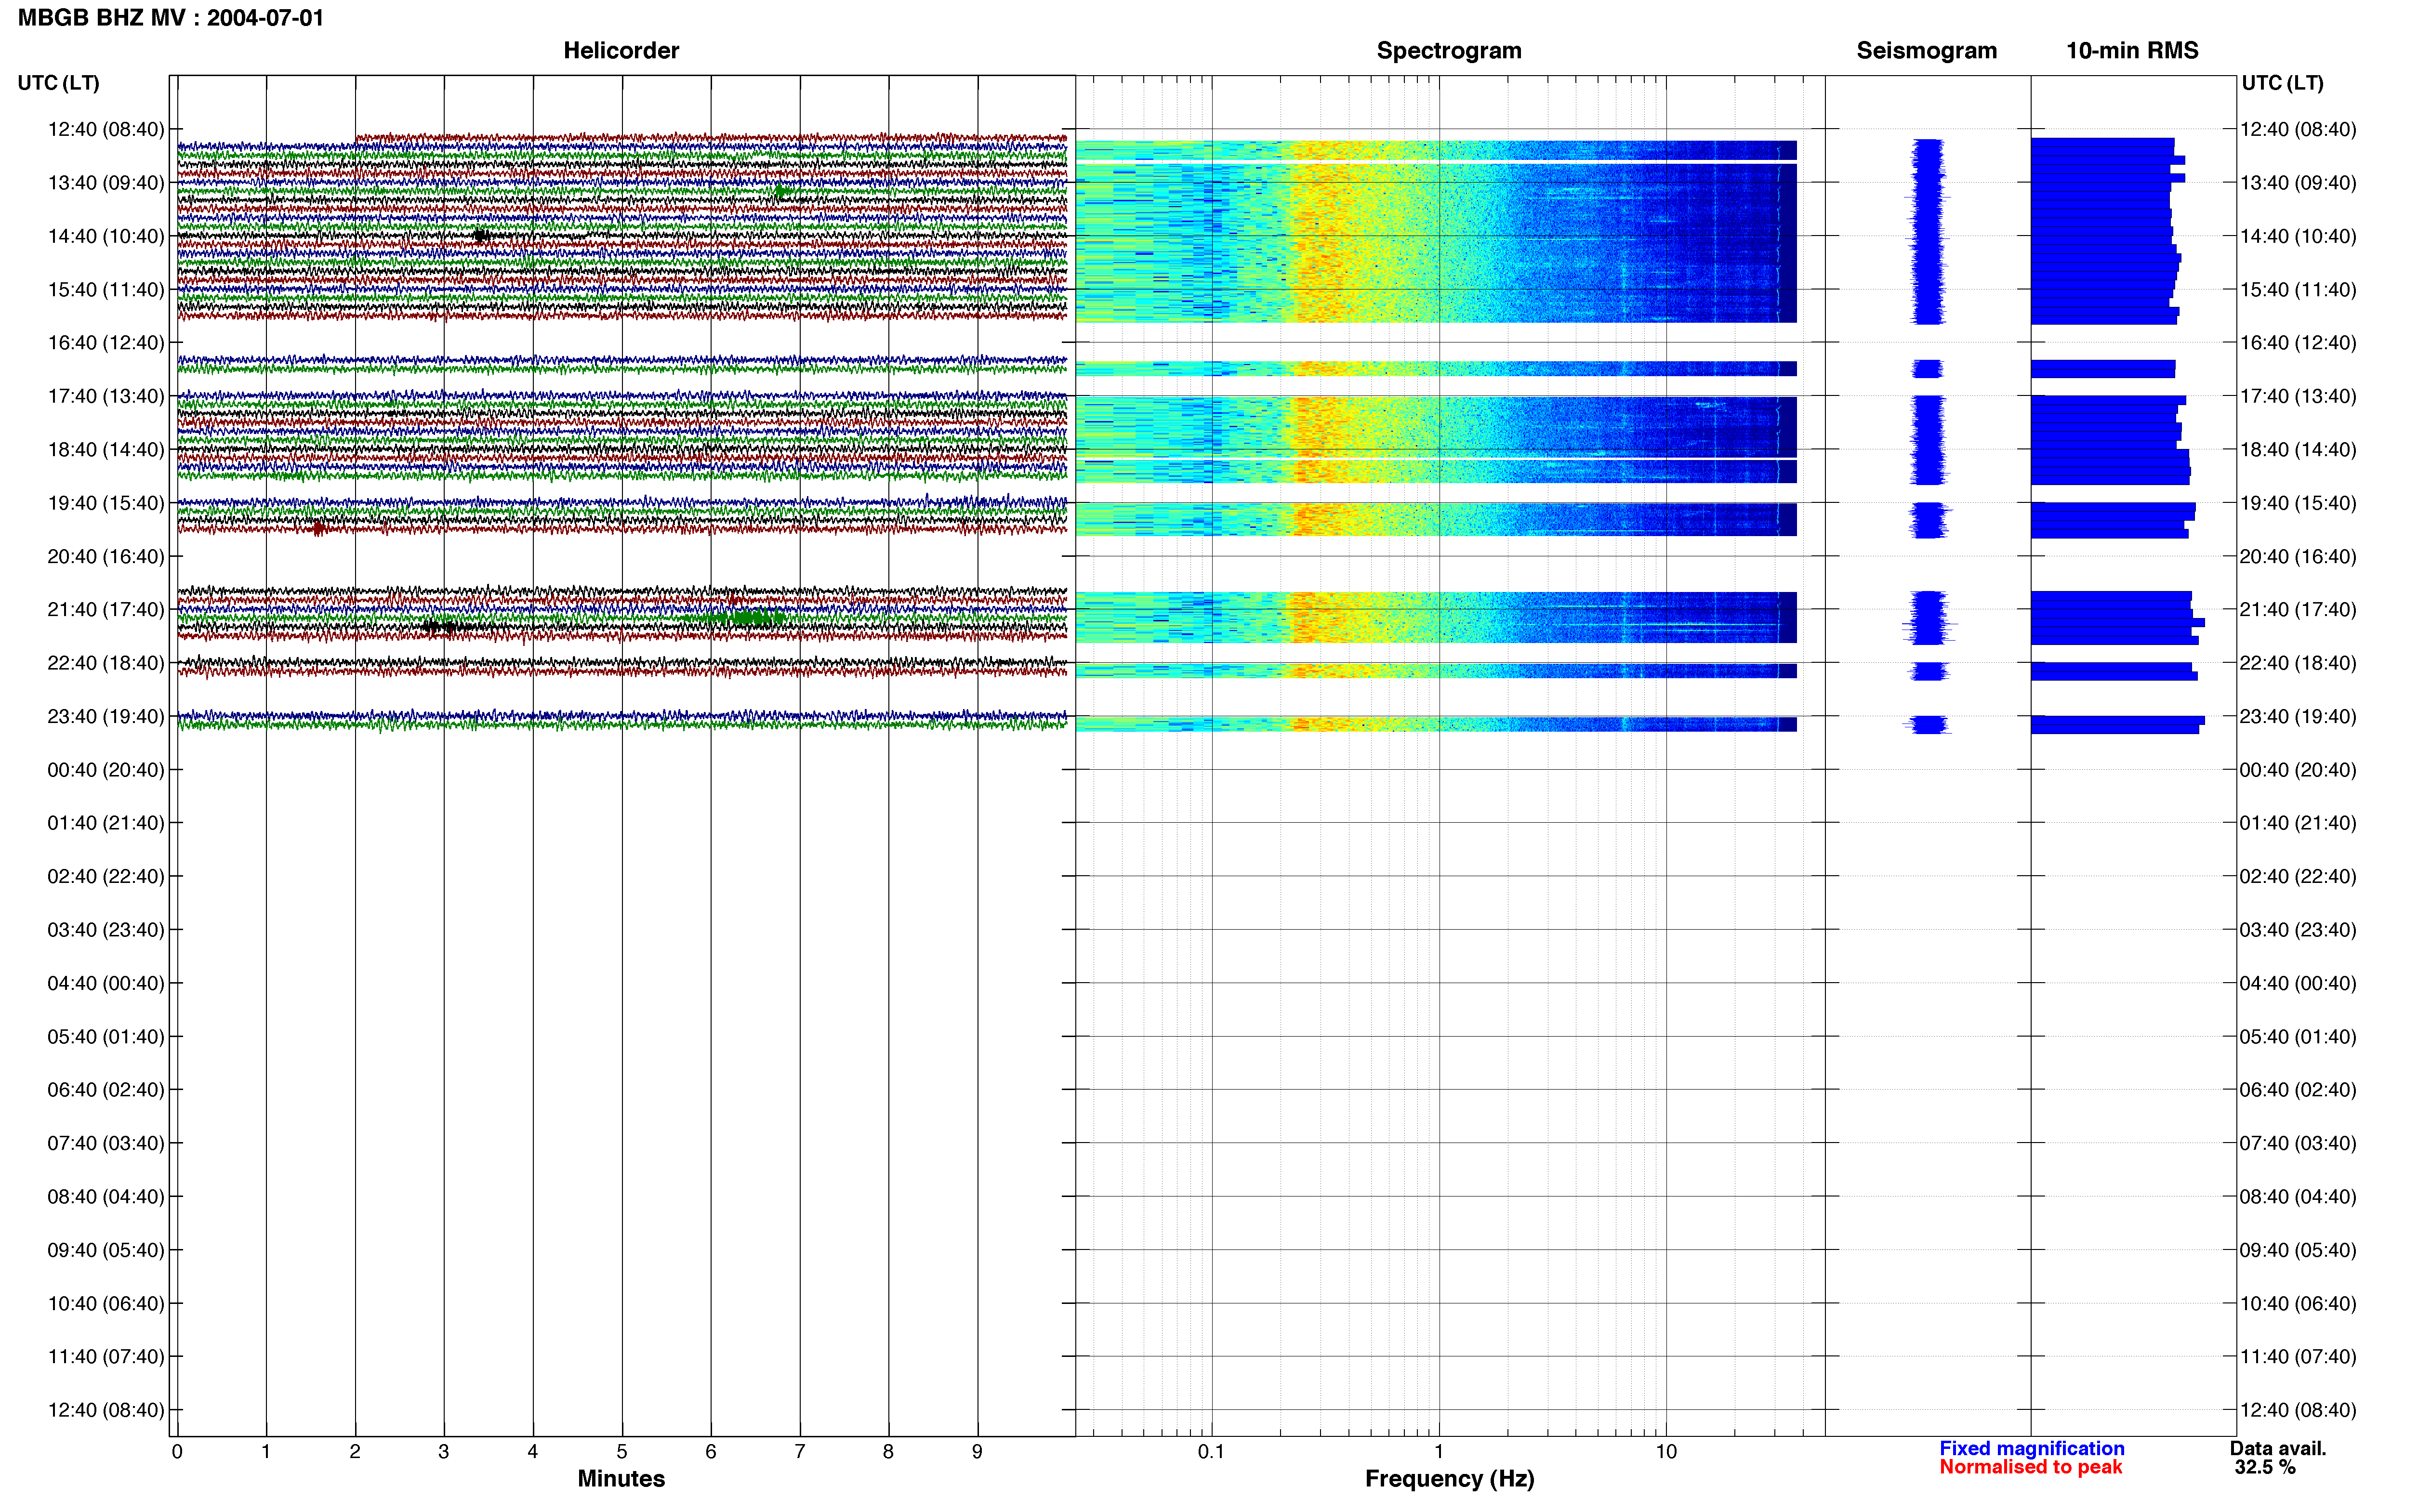Click left time label '11:40 (07:40)'
This screenshot has height=1512, width=2418.
click(x=106, y=1357)
